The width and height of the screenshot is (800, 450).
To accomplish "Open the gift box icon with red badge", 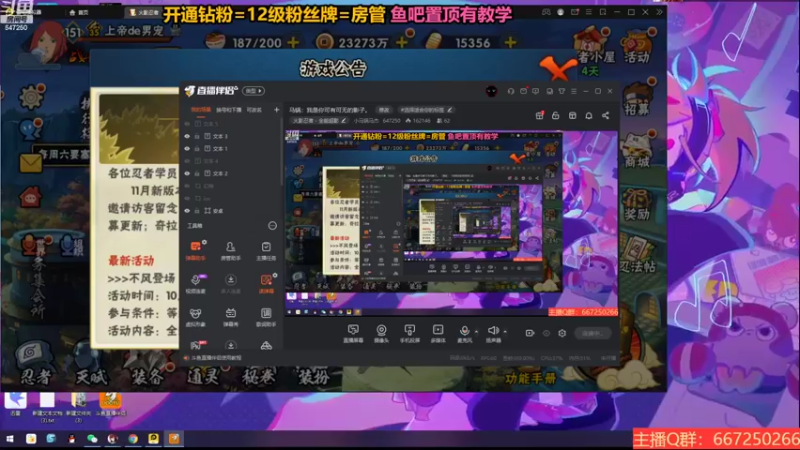I will (x=539, y=115).
